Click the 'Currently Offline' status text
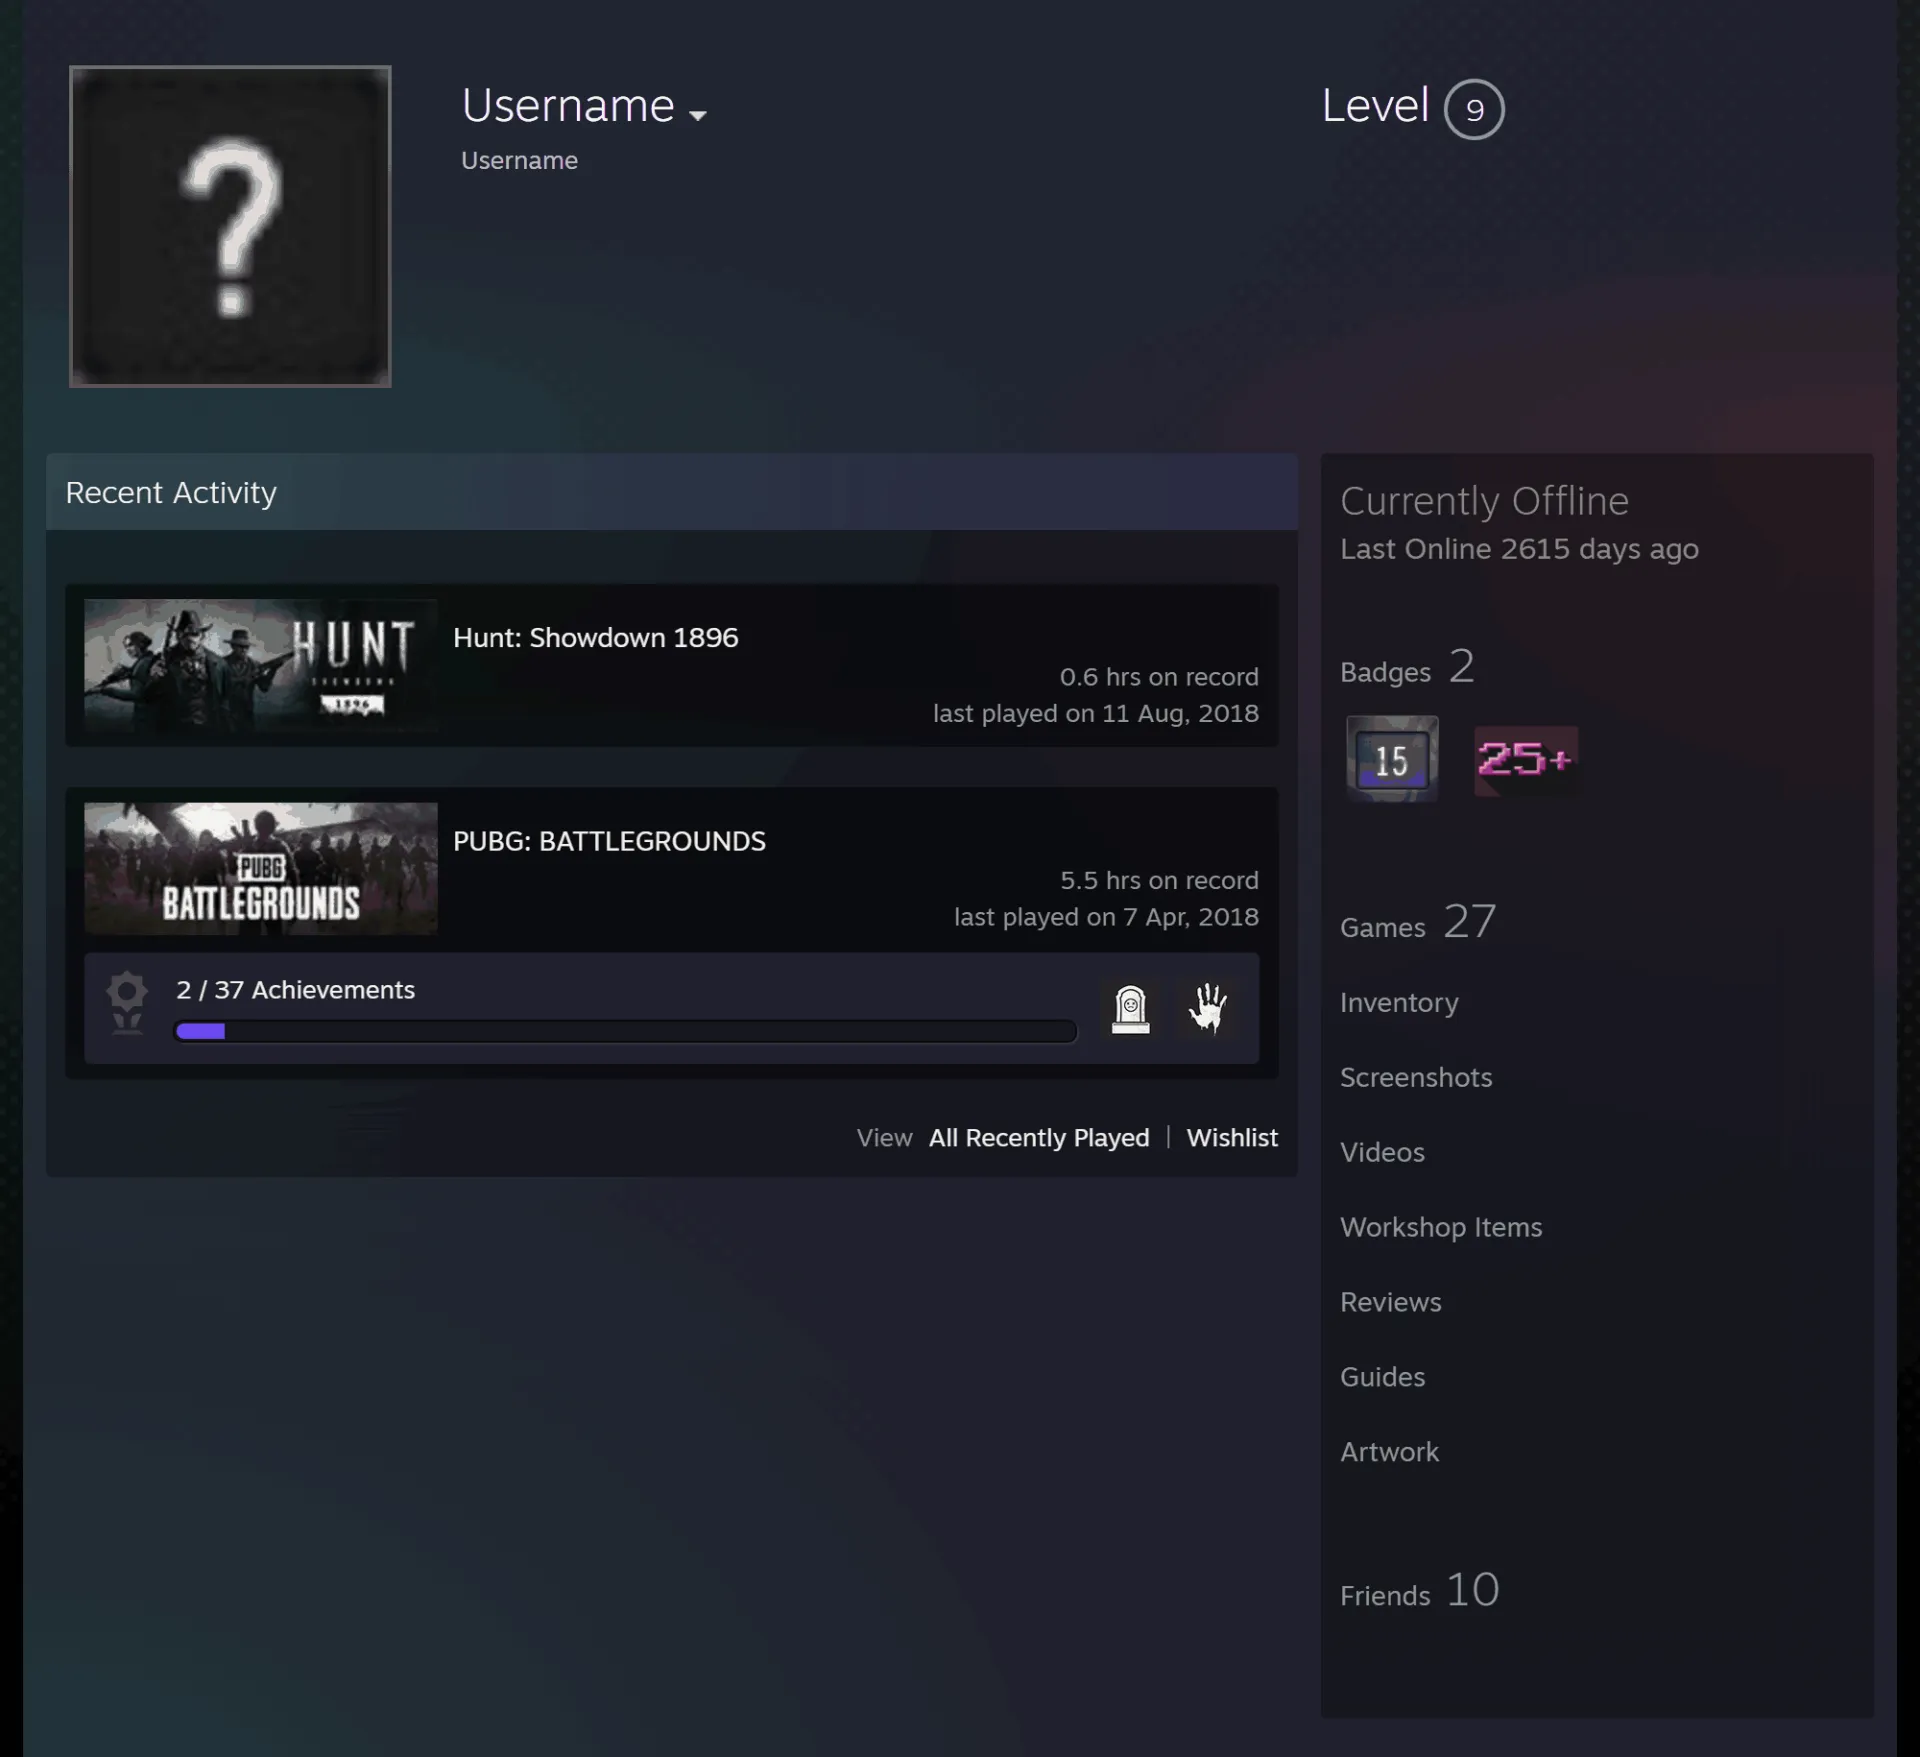 coord(1484,500)
